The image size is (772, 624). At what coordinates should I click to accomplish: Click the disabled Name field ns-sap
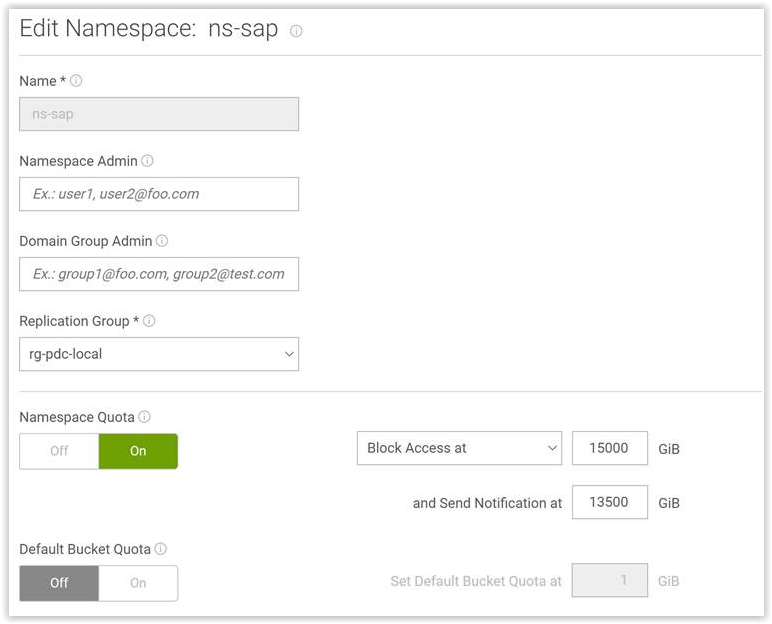(159, 114)
